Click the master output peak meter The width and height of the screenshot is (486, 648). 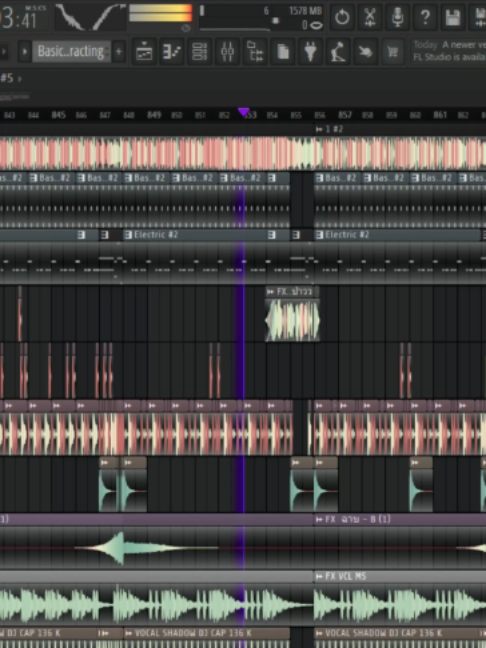click(x=161, y=13)
